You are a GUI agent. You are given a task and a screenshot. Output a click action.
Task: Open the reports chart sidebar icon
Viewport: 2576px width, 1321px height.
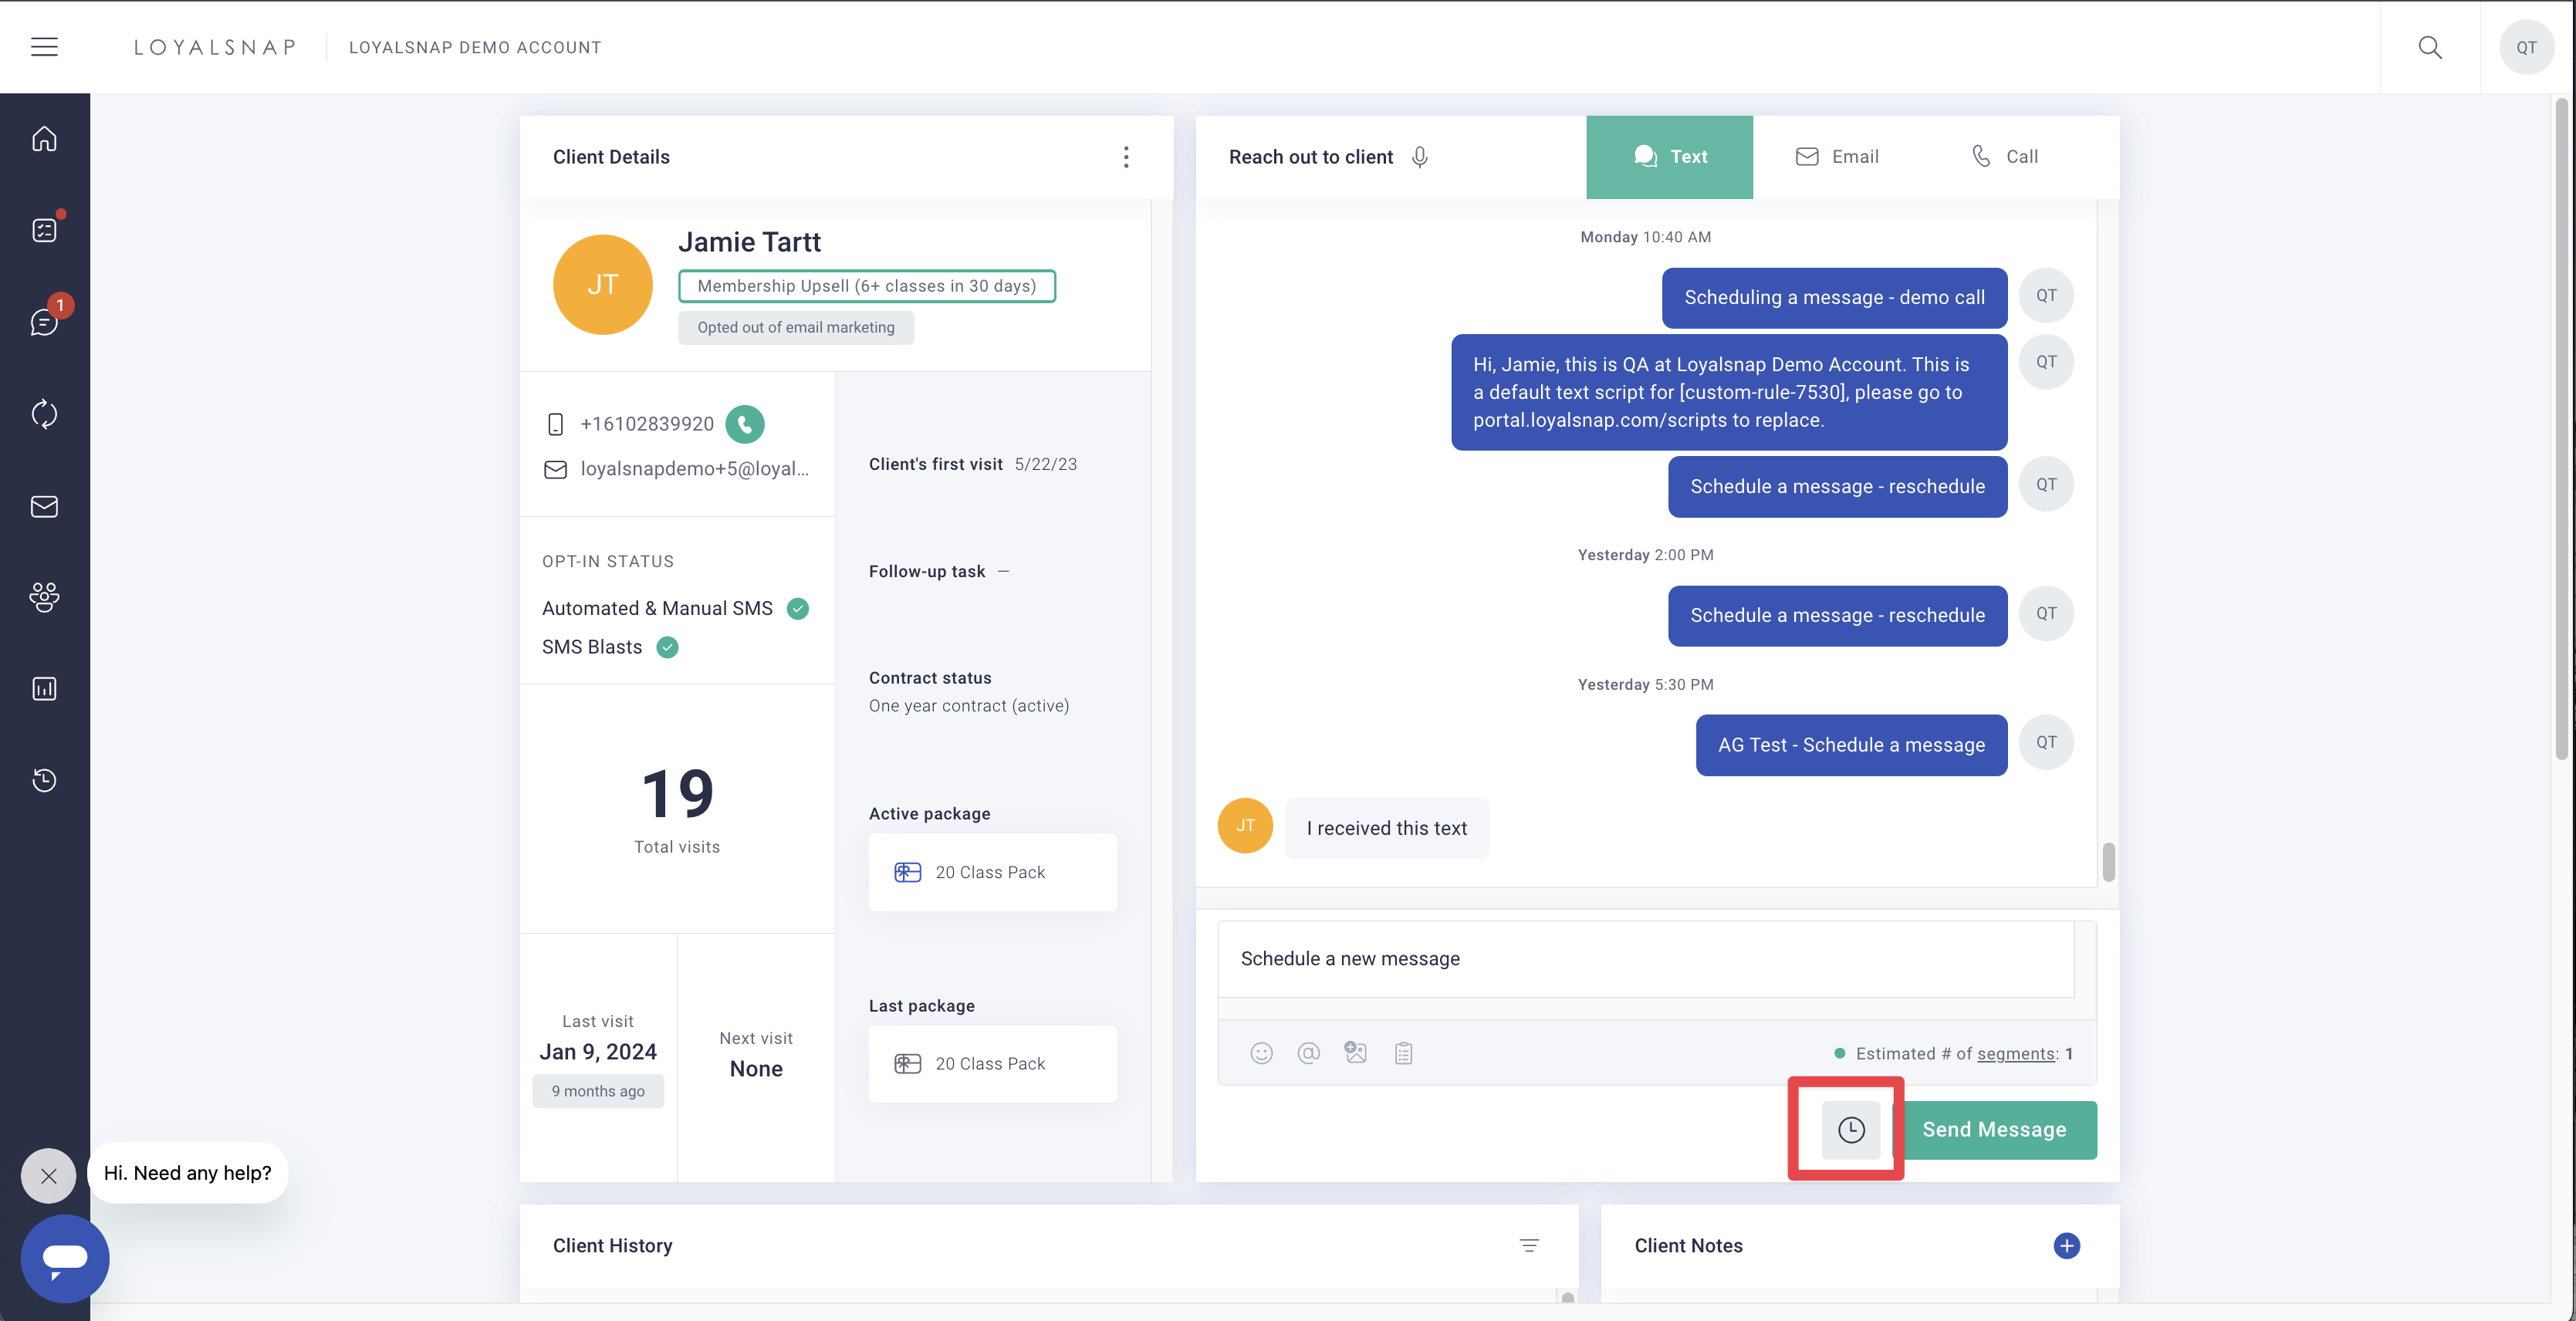tap(44, 688)
